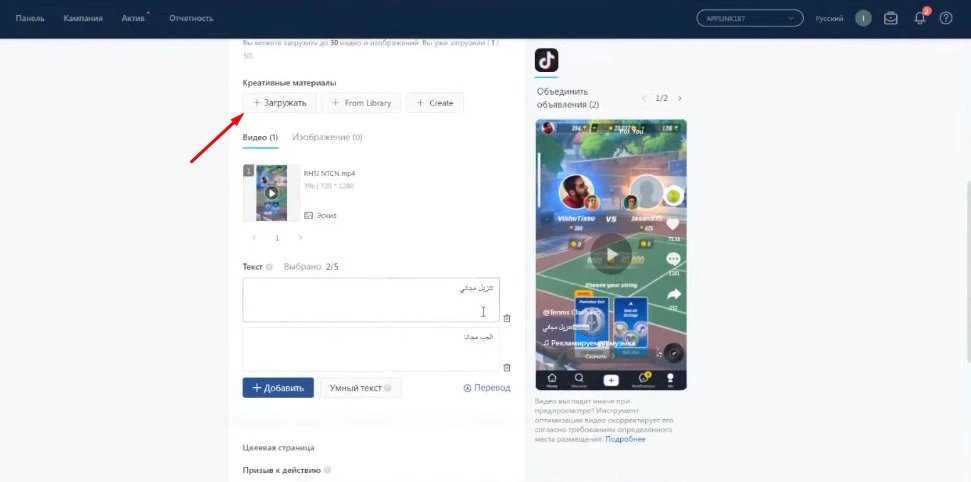Image resolution: width=971 pixels, height=482 pixels.
Task: Switch to the Изображение (0) tab
Action: click(327, 138)
